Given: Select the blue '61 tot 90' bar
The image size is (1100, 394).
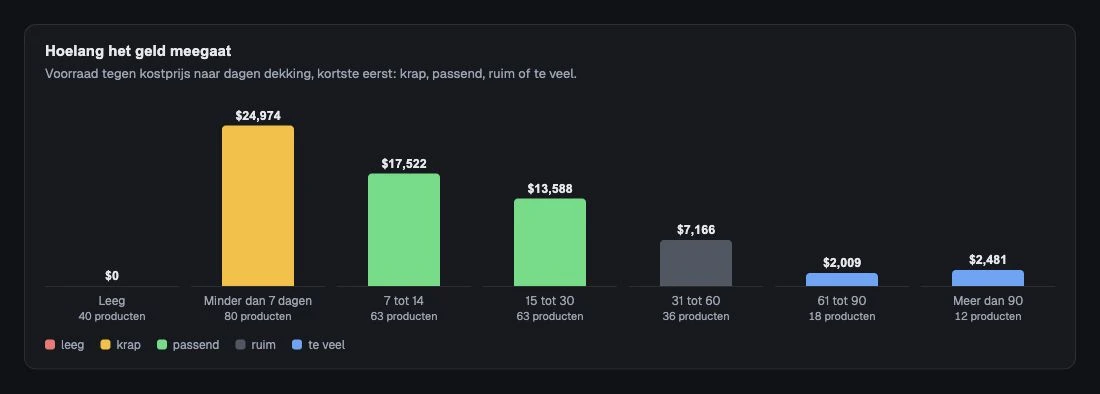Looking at the screenshot, I should coord(842,280).
